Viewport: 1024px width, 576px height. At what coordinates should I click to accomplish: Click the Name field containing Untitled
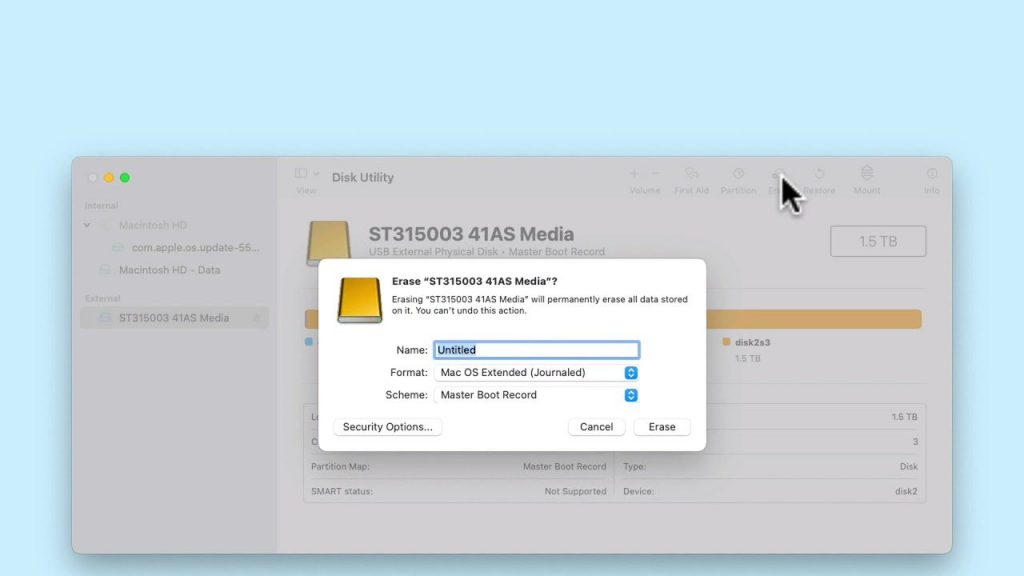[536, 350]
